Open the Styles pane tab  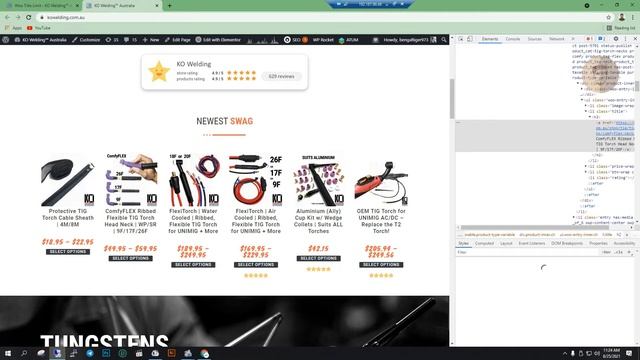point(463,243)
